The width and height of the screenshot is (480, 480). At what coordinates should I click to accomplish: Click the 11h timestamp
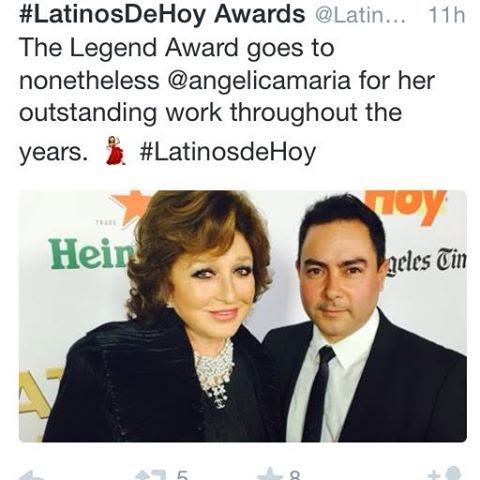[x=447, y=15]
